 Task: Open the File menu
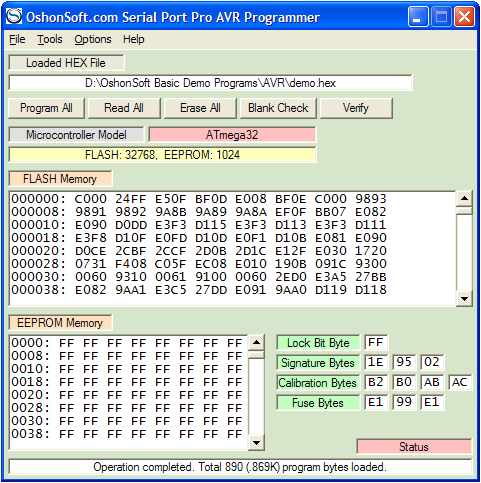click(x=17, y=39)
